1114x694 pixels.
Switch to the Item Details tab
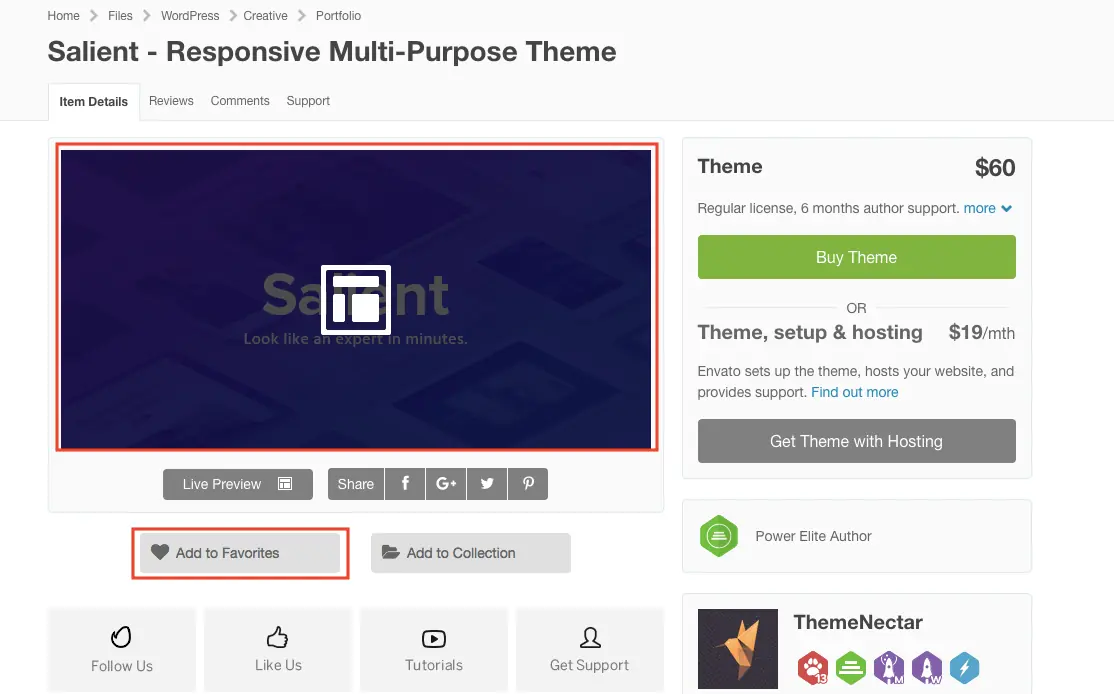click(94, 102)
